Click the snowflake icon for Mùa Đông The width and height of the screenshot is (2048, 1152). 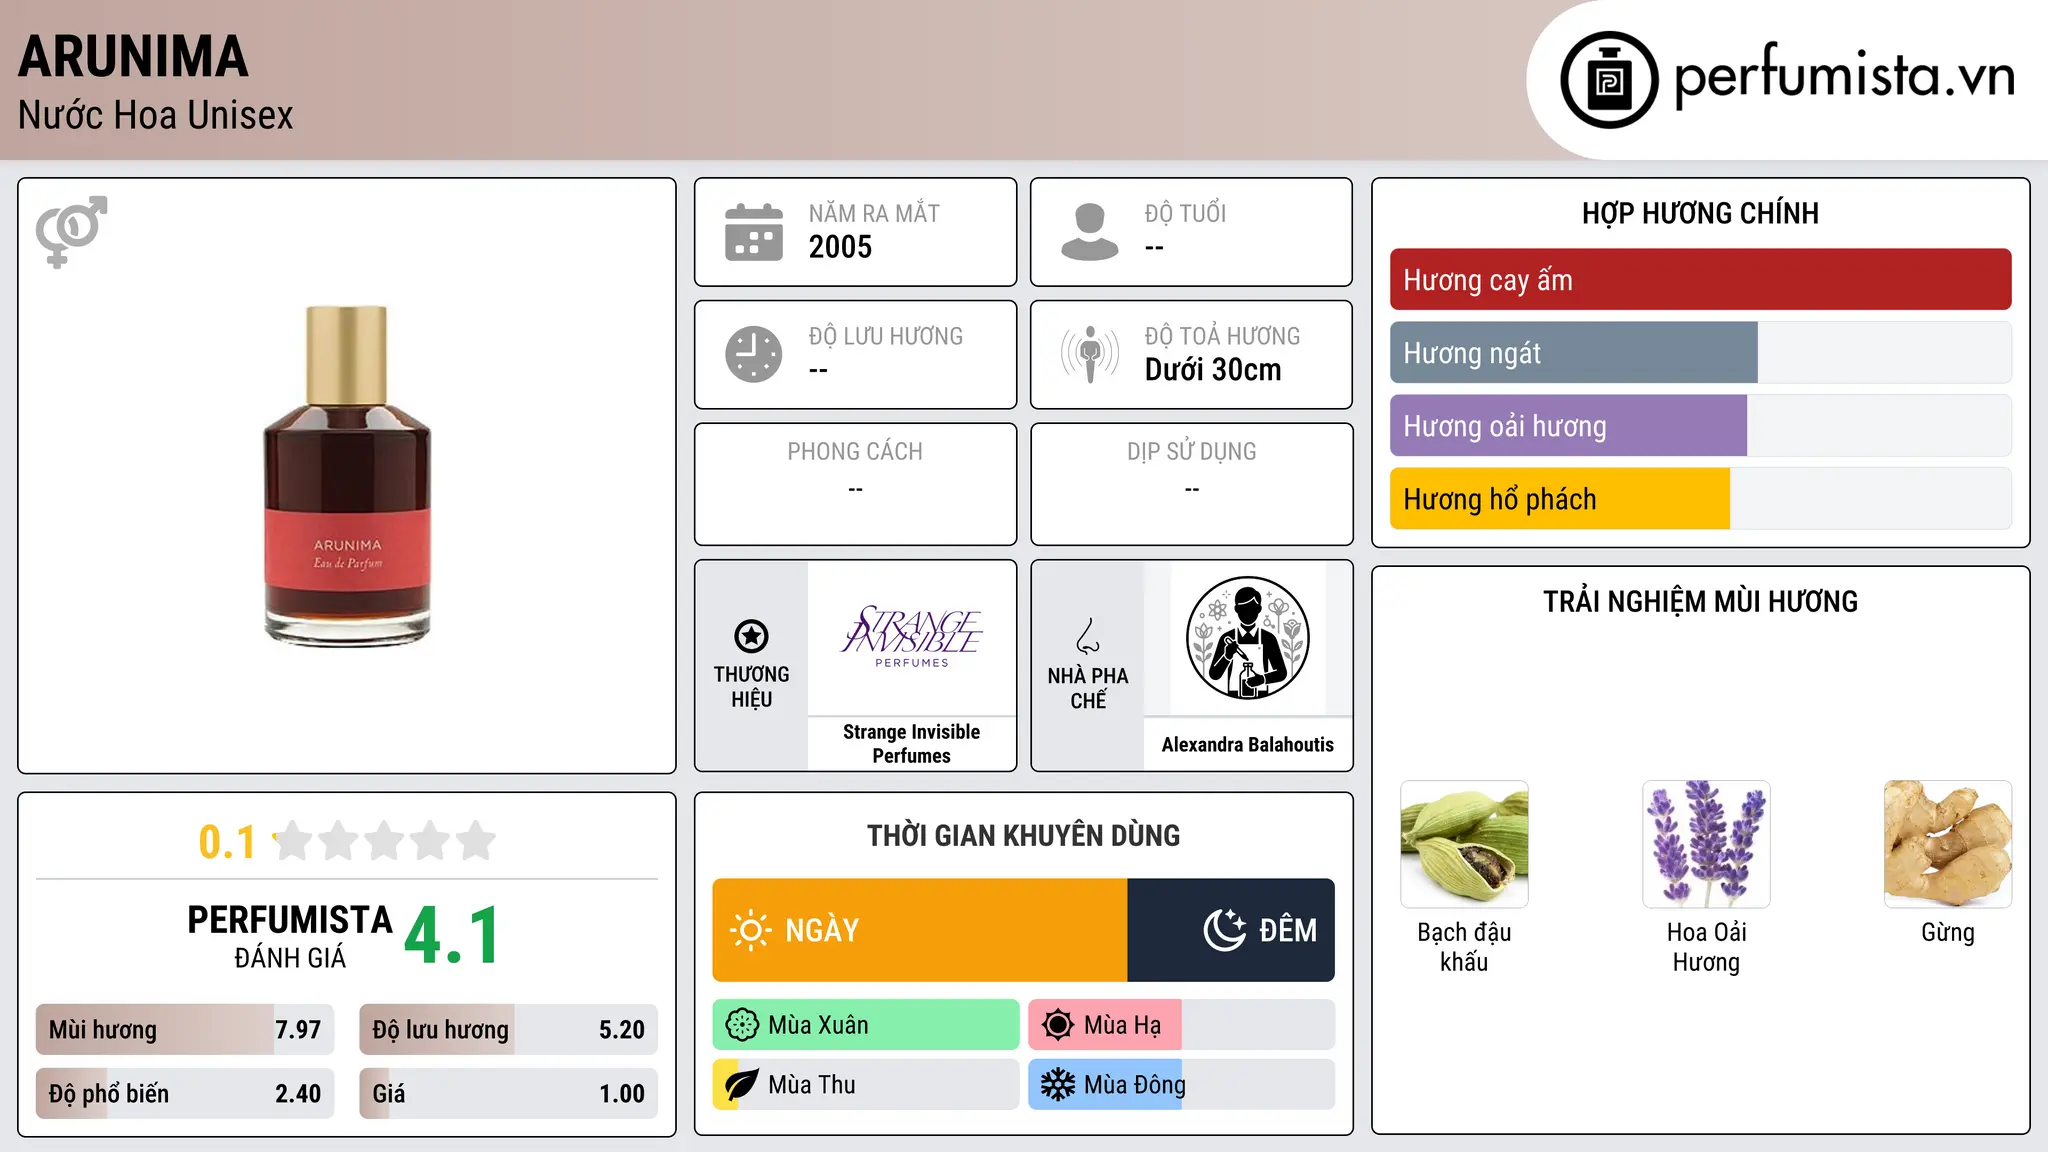[x=1058, y=1085]
